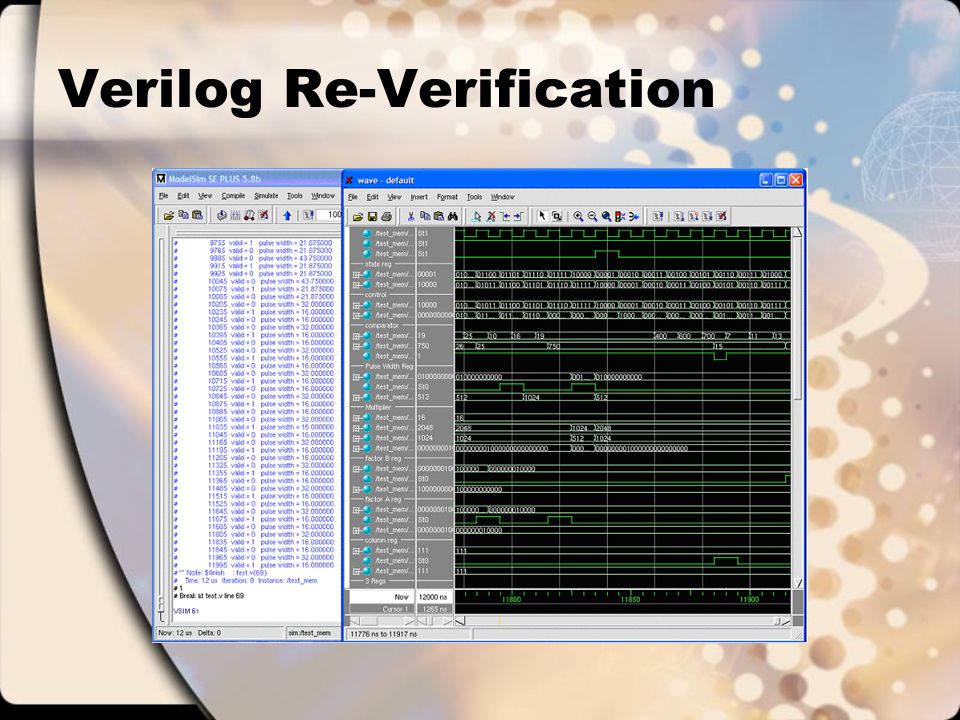Click Paste icon in wave window toolbar
This screenshot has width=960, height=720.
[438, 217]
